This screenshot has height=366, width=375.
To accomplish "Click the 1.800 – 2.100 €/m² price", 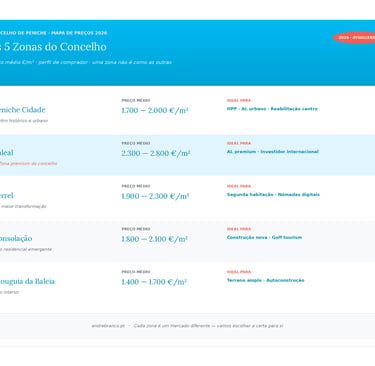I will [154, 239].
